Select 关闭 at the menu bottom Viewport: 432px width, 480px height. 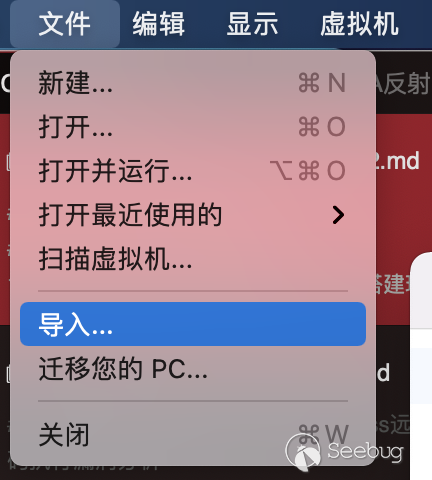(x=193, y=434)
